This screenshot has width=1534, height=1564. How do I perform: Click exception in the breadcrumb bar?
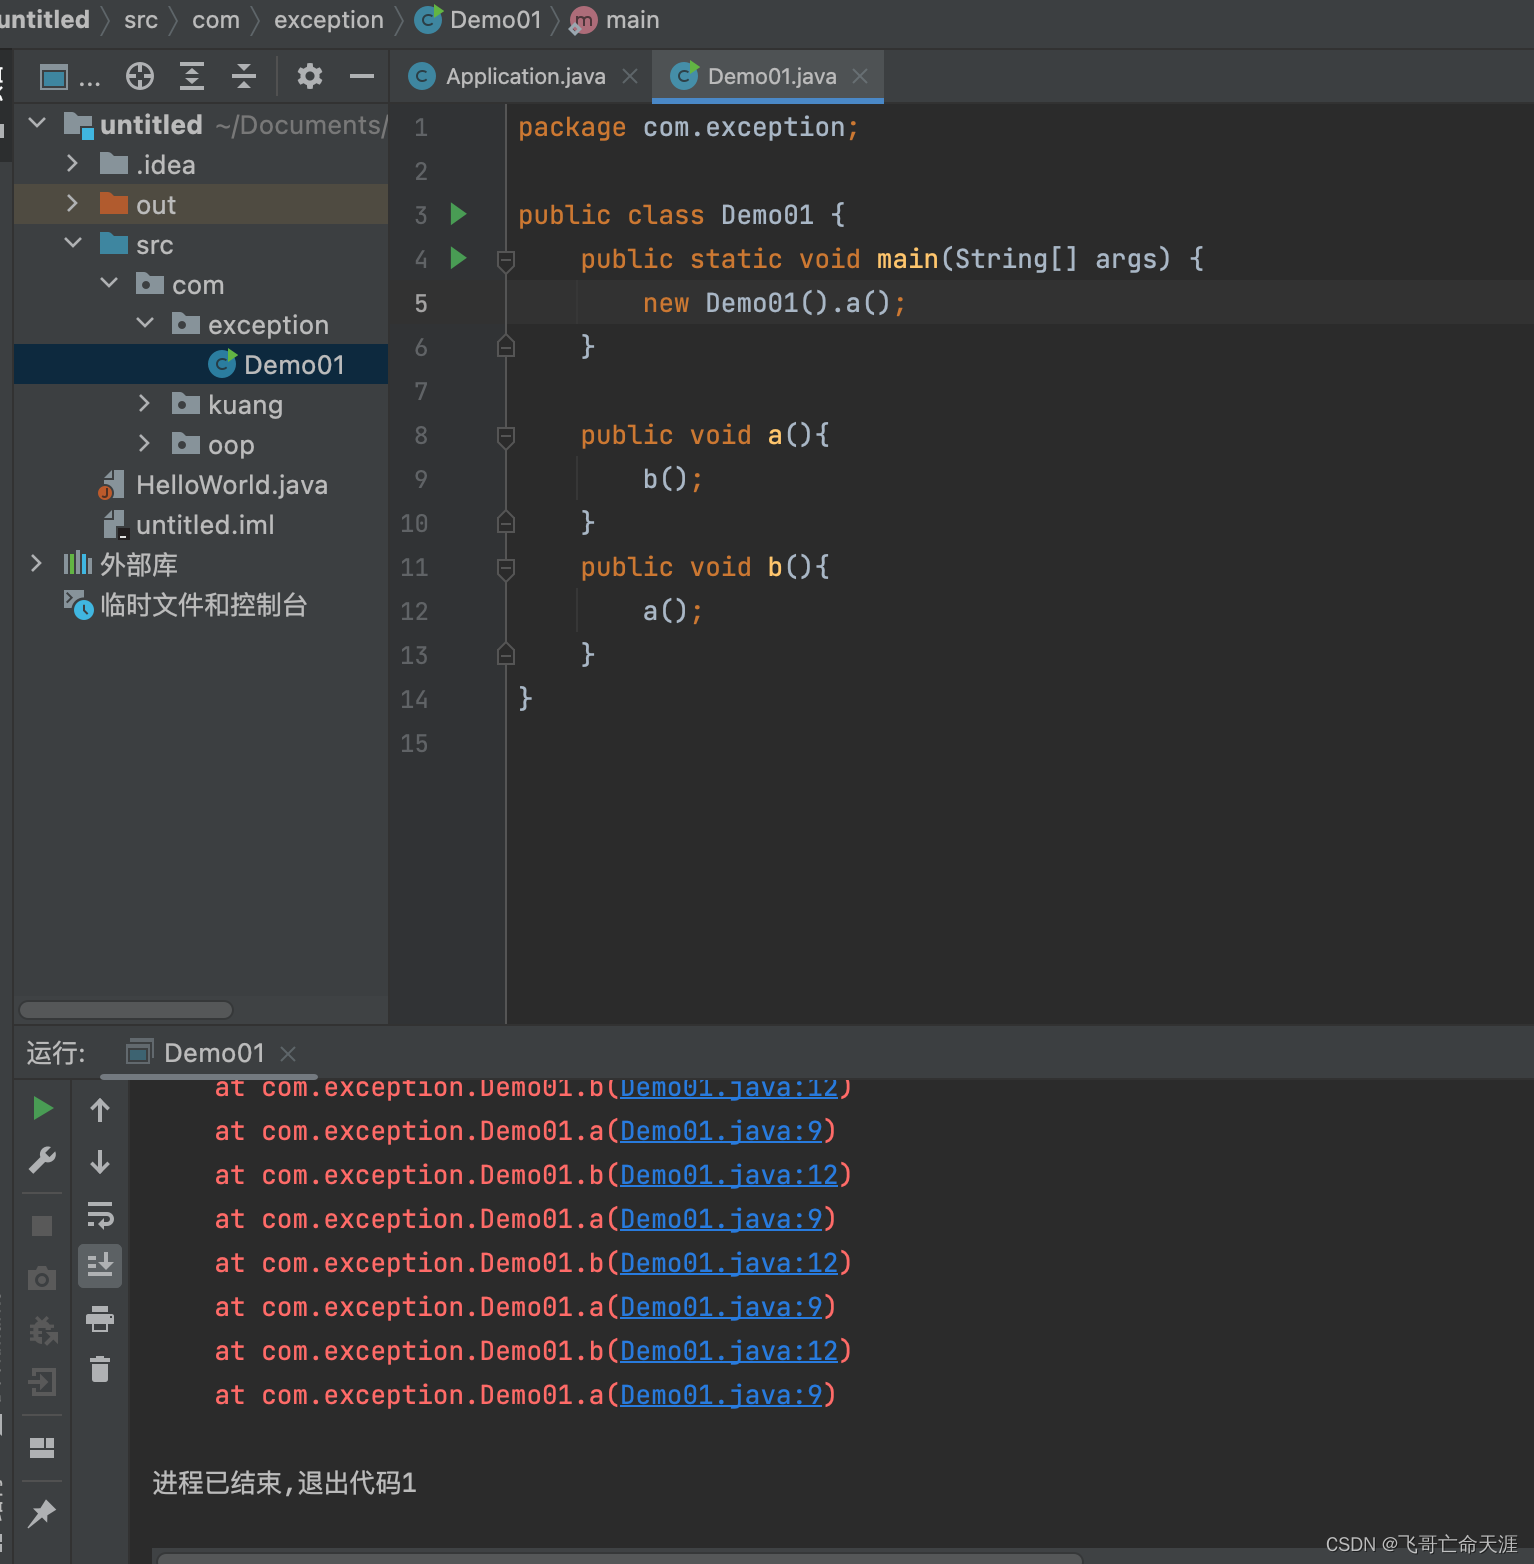point(329,20)
